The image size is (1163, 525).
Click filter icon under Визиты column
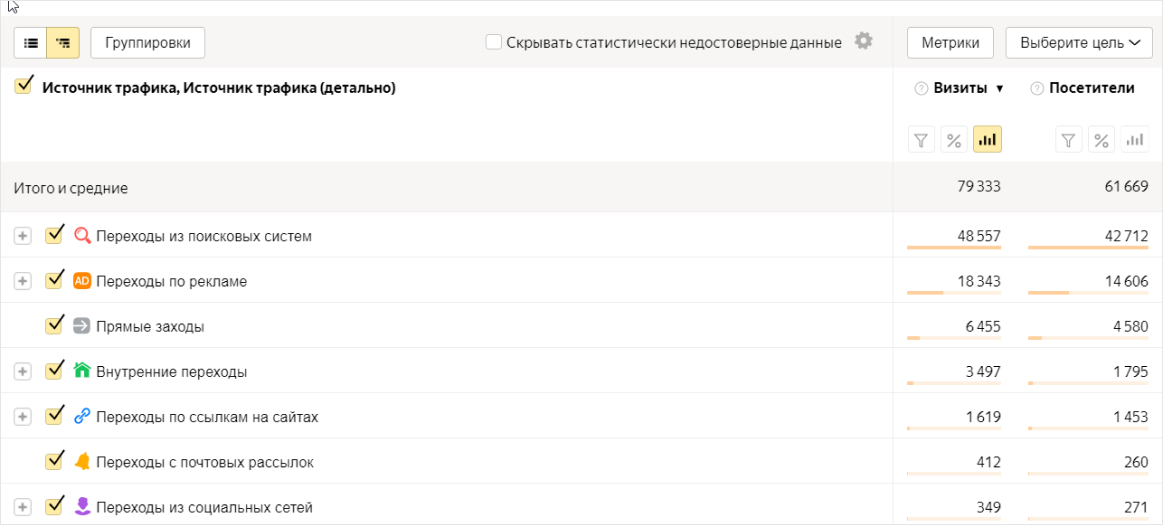(x=921, y=139)
